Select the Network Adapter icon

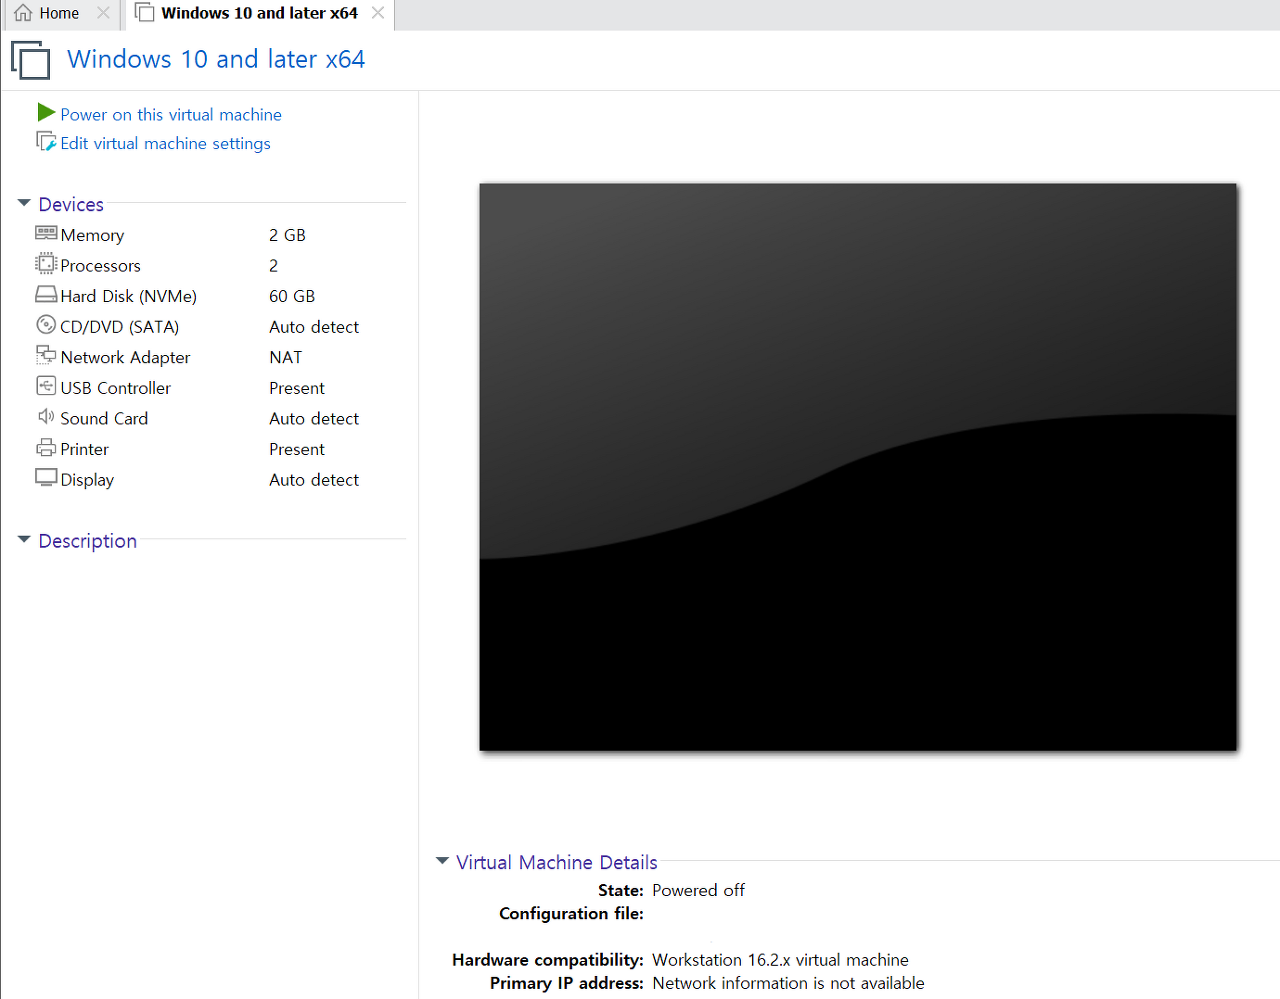click(x=46, y=355)
